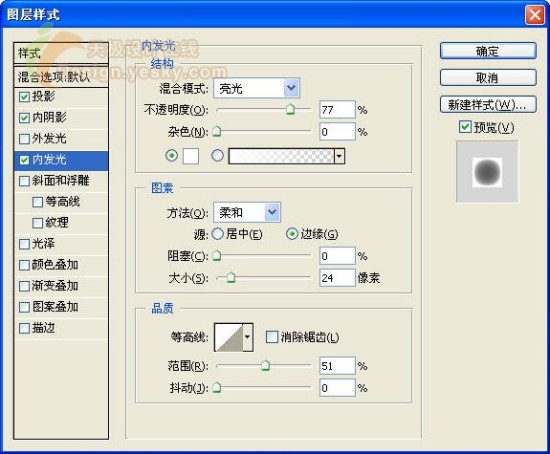Select the gradient radio button option
Viewport: 550px width, 454px height.
tap(217, 155)
